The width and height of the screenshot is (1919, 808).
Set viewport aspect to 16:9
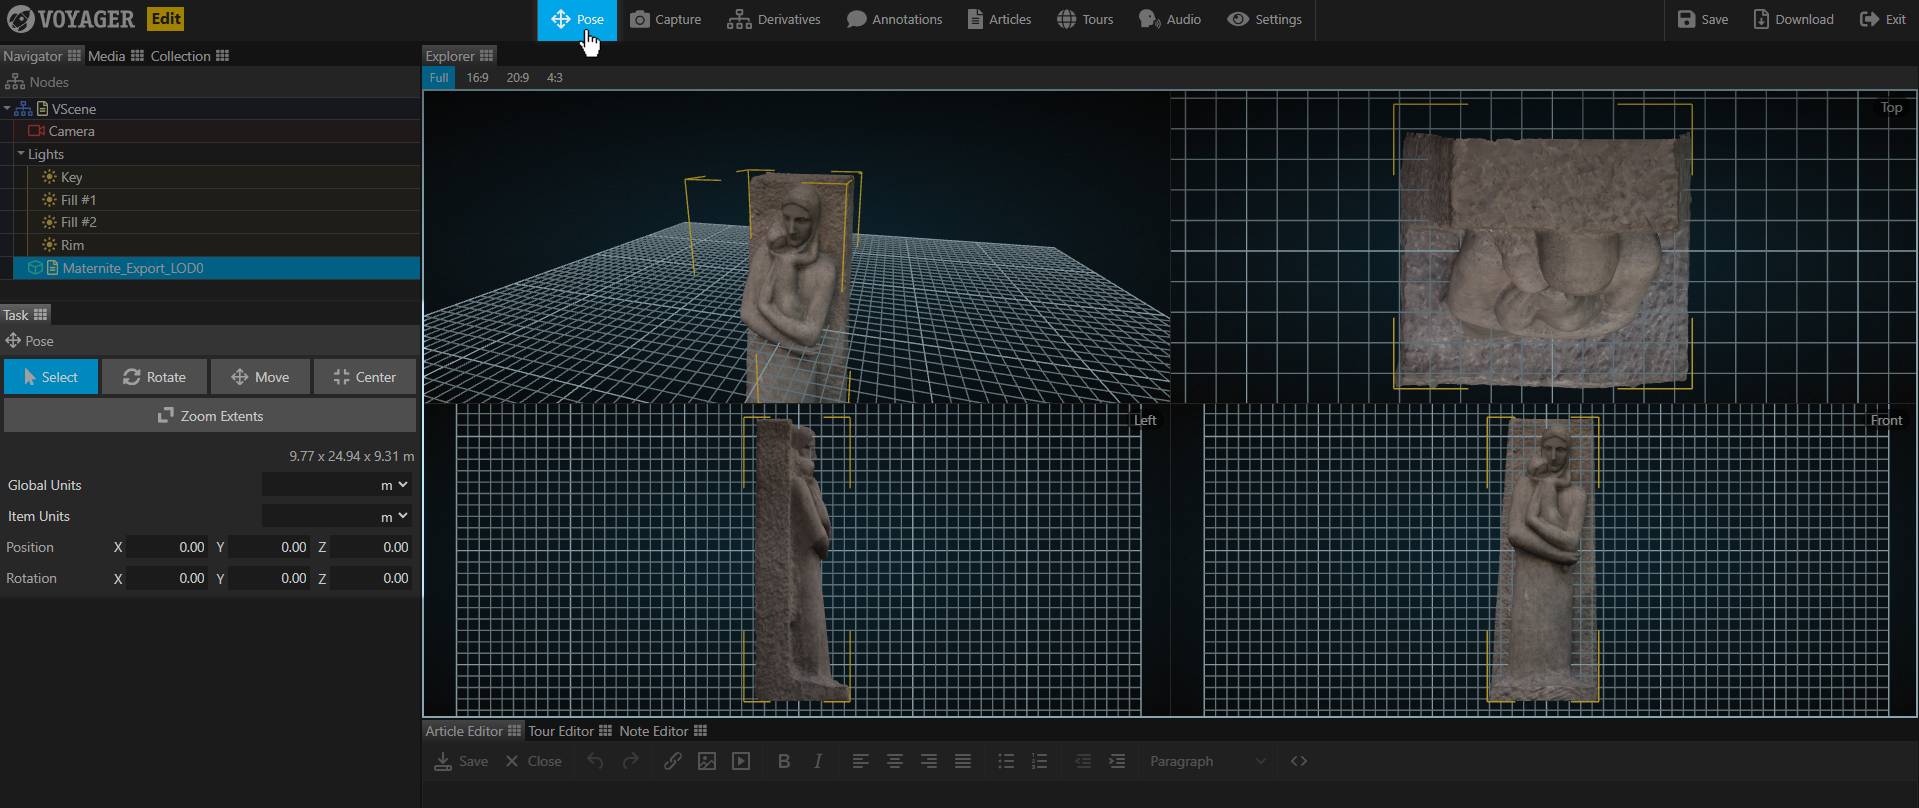477,78
